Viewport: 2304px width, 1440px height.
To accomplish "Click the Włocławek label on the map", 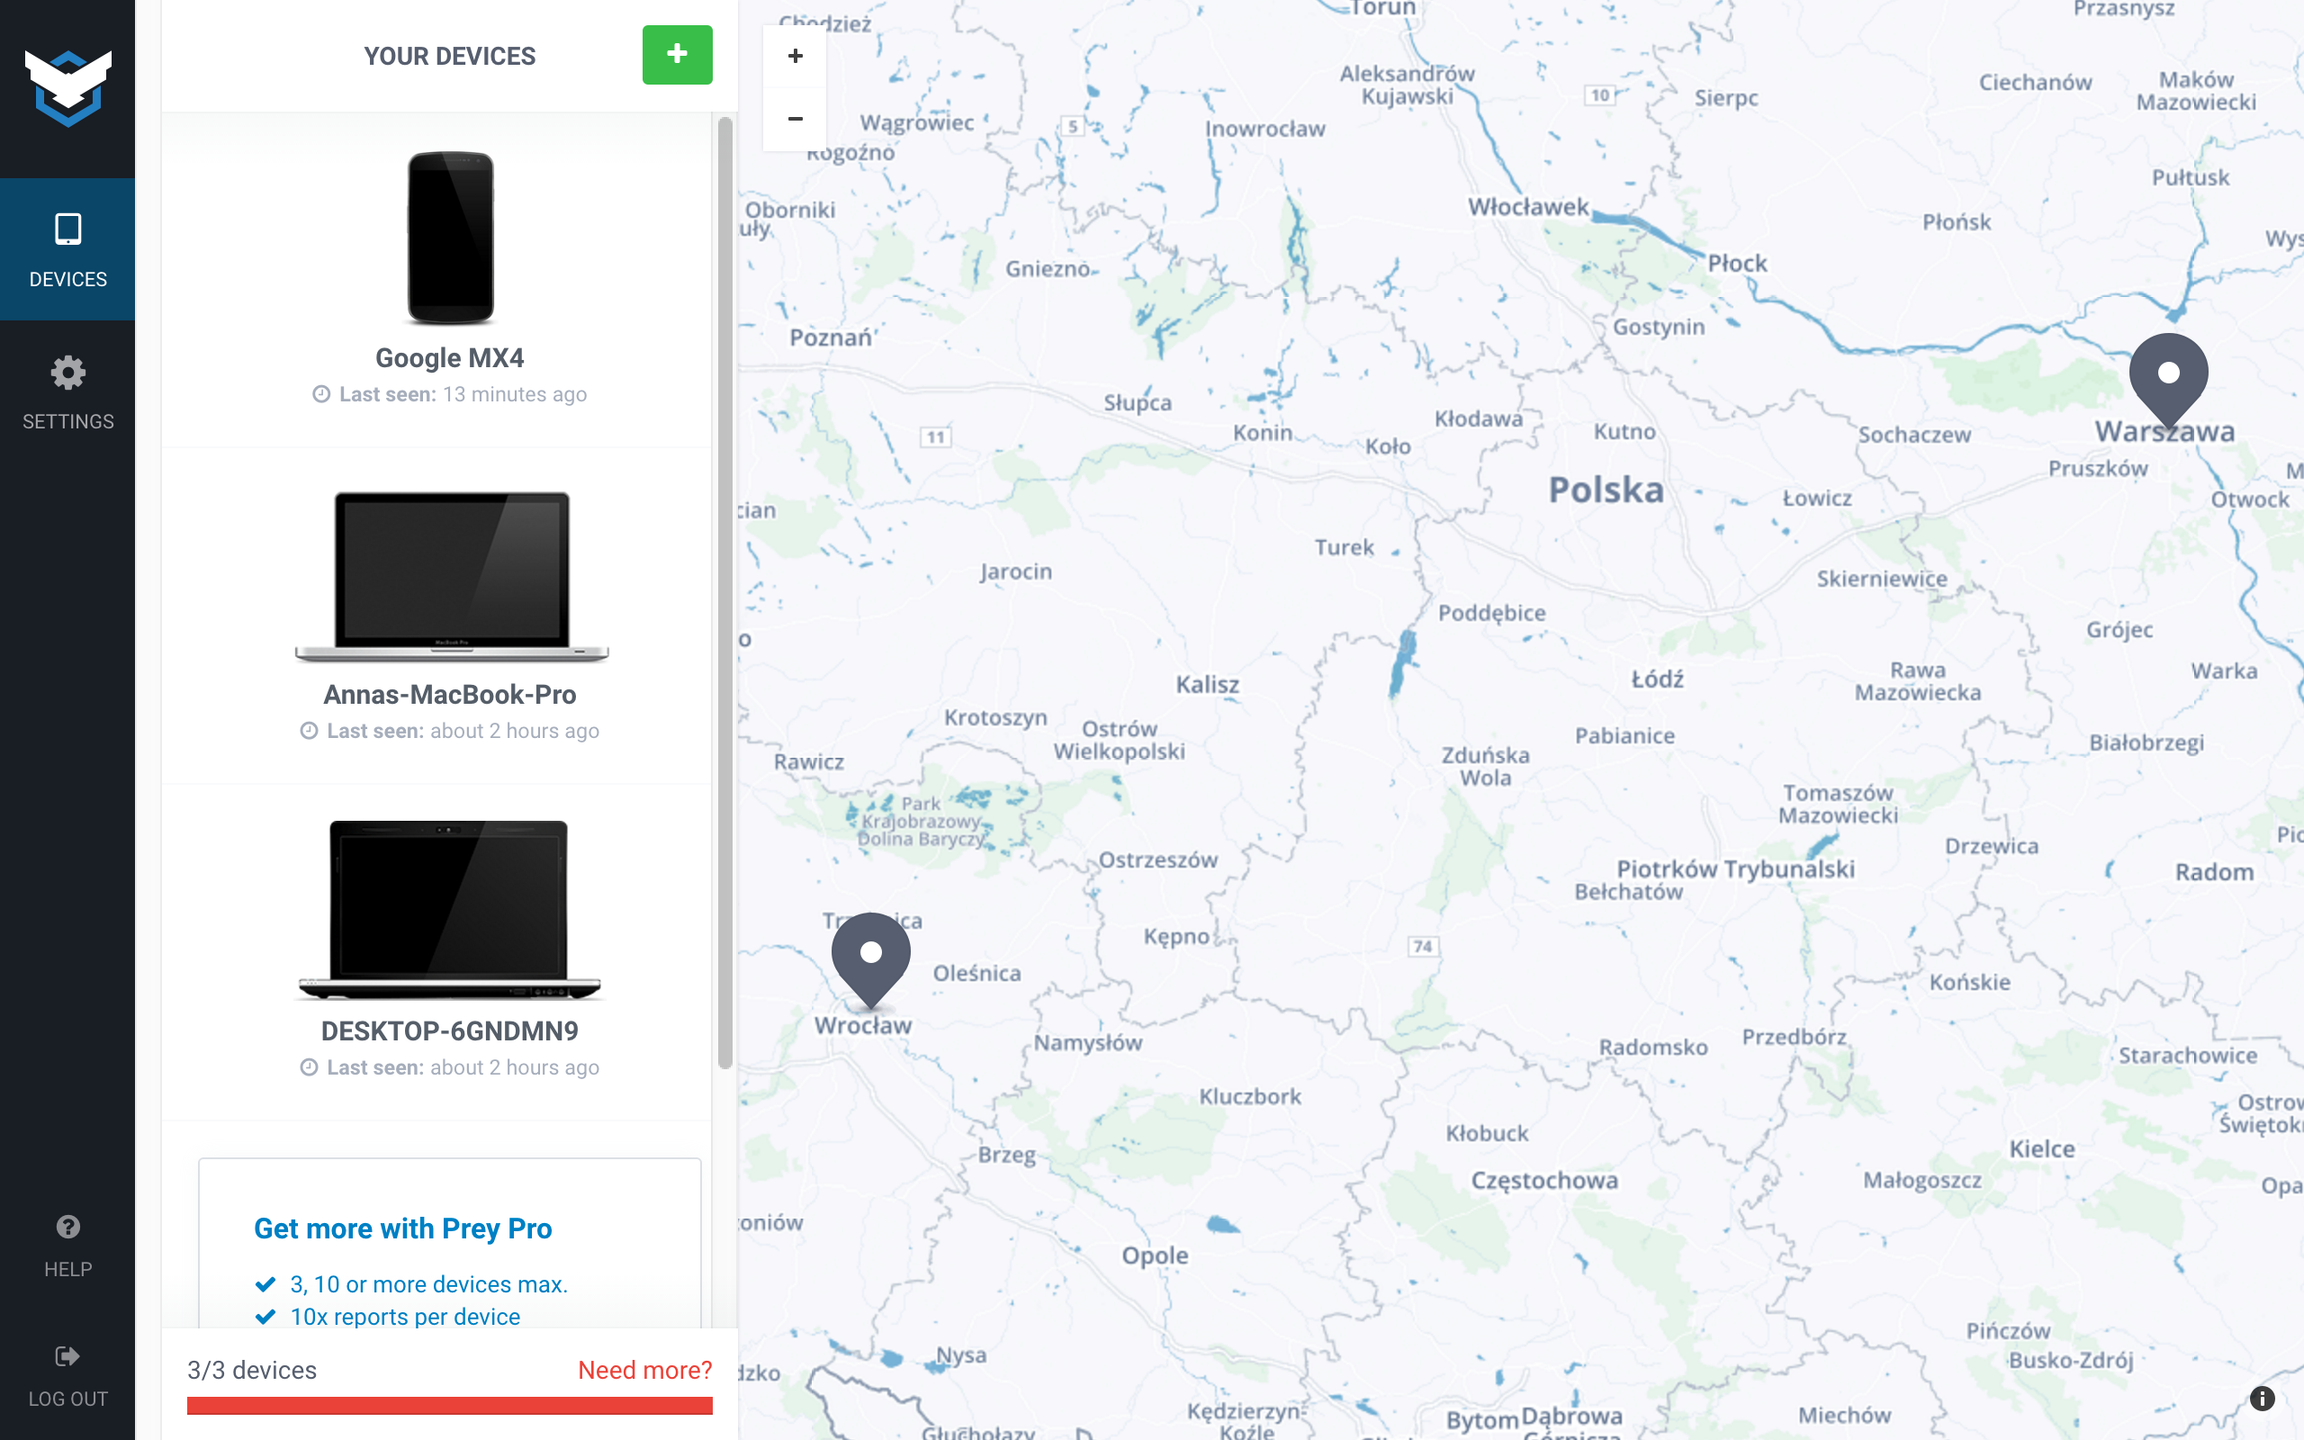I will (1528, 207).
